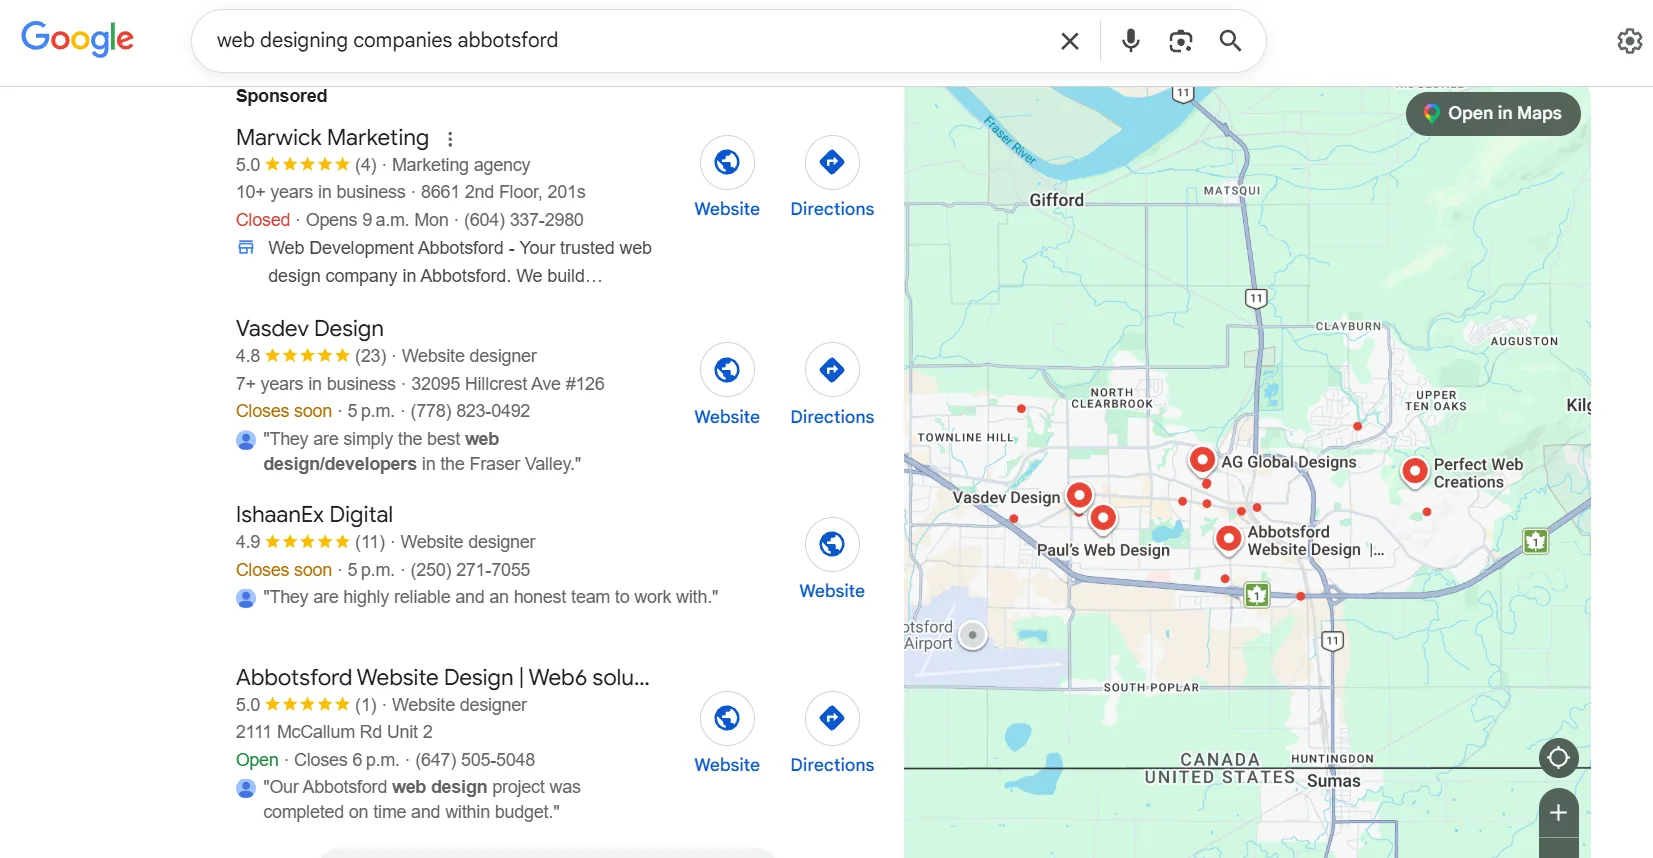
Task: Select the Paul's Web Design map pin
Action: tap(1103, 518)
